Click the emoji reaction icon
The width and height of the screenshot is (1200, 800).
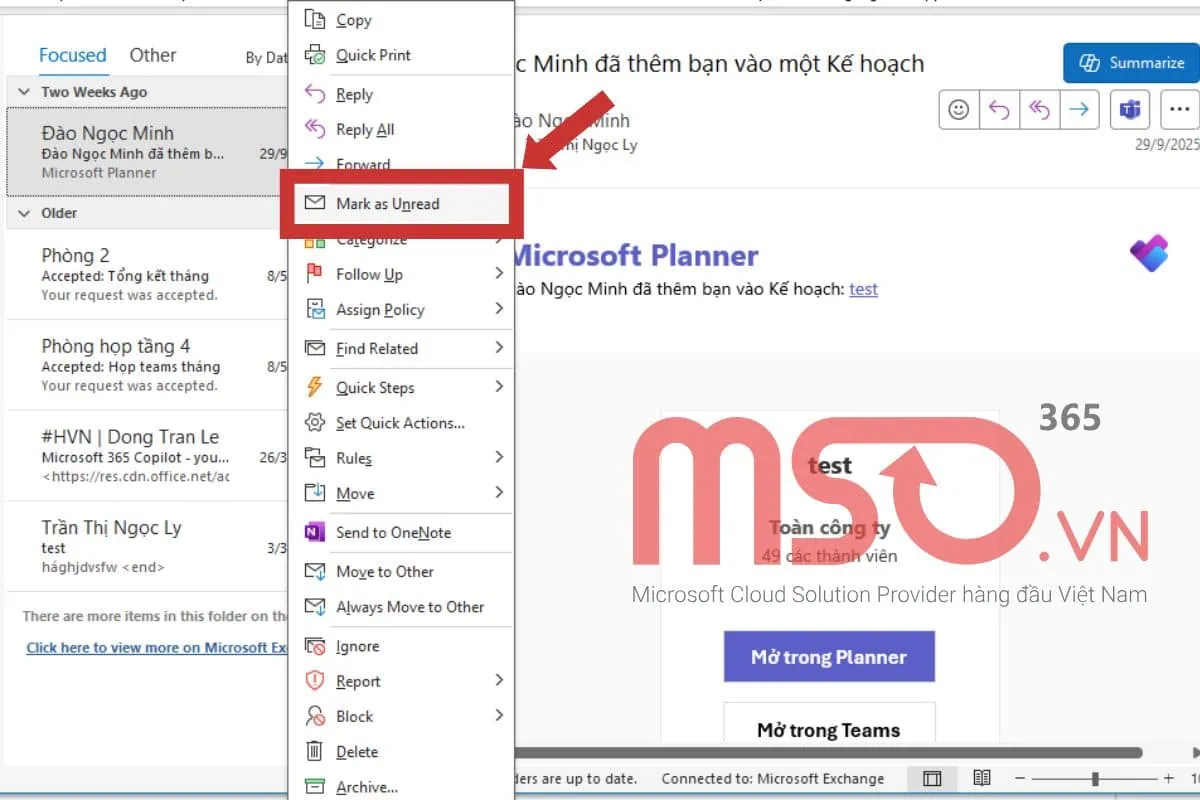[958, 110]
